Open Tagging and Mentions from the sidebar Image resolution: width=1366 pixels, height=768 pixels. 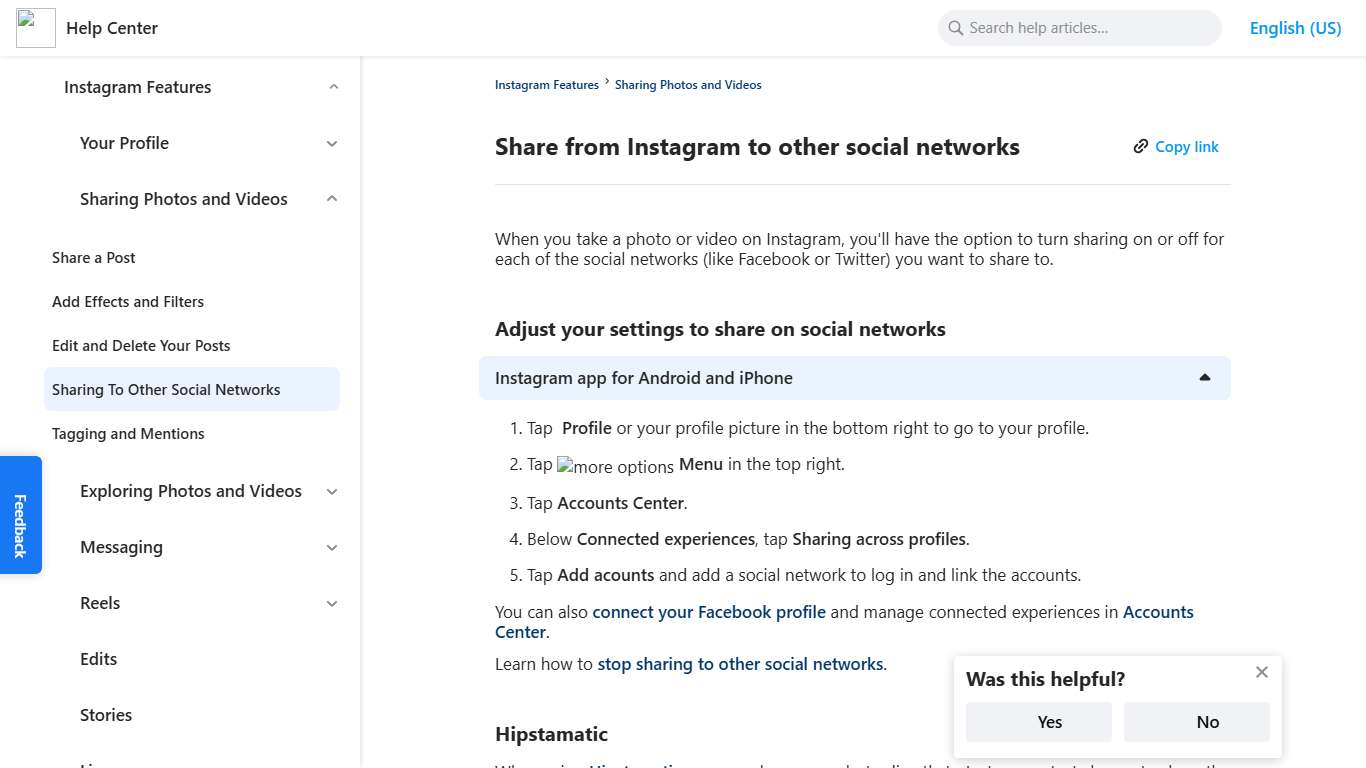click(x=128, y=433)
